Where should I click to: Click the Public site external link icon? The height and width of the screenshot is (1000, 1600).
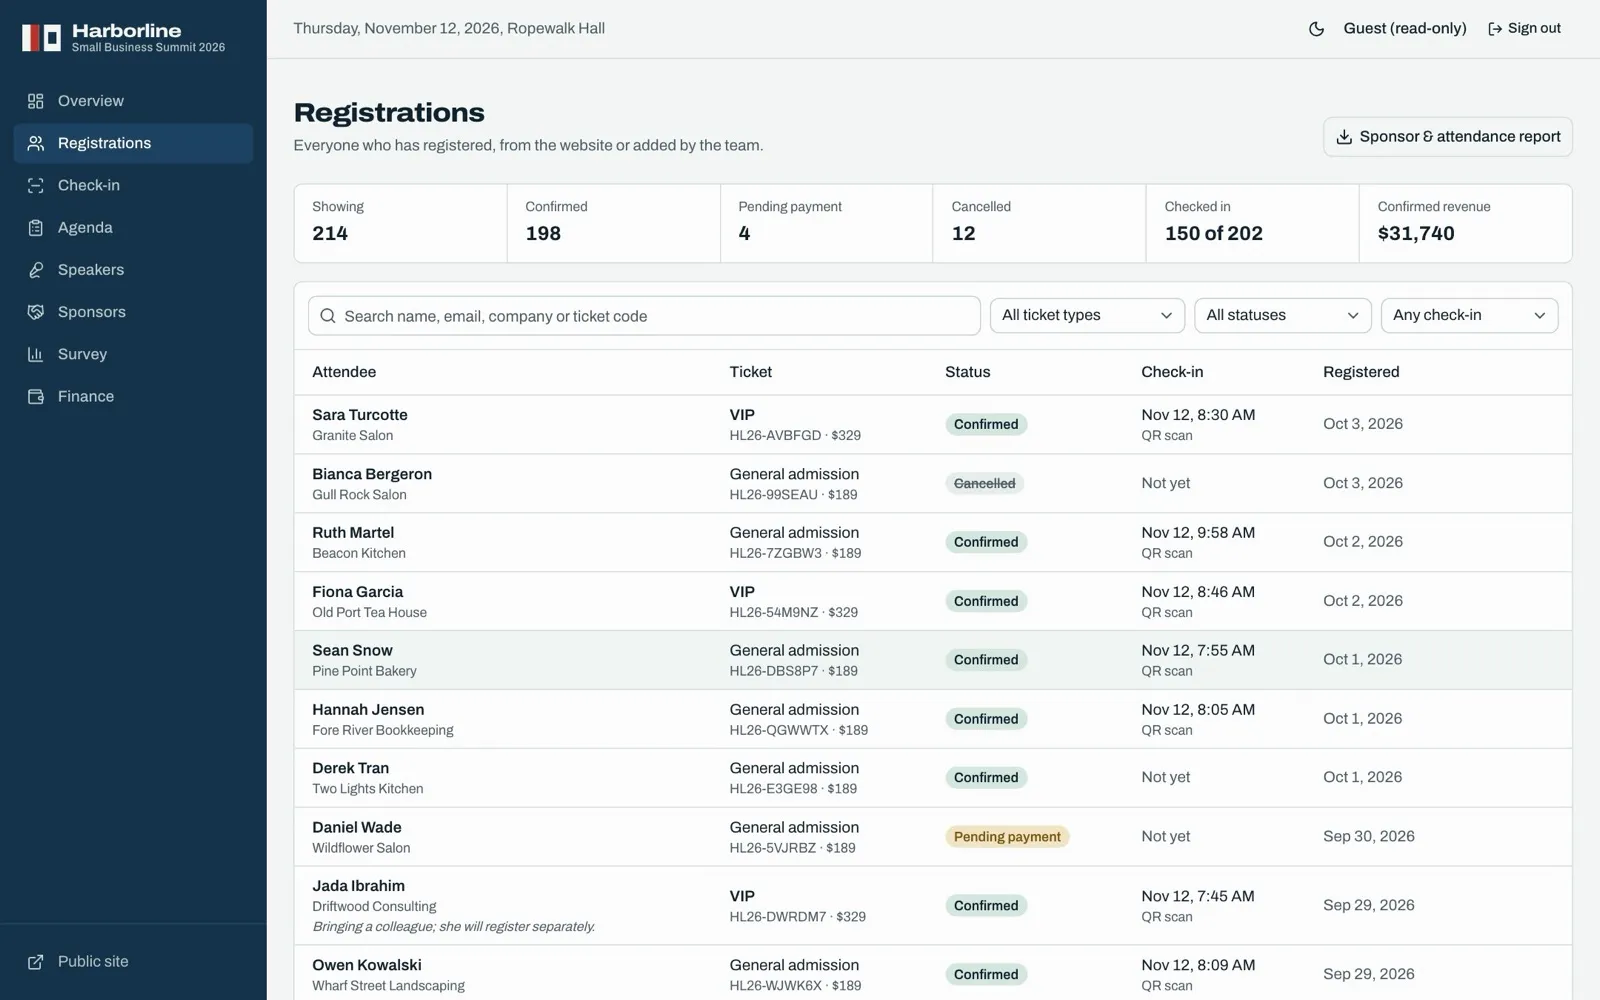click(36, 962)
